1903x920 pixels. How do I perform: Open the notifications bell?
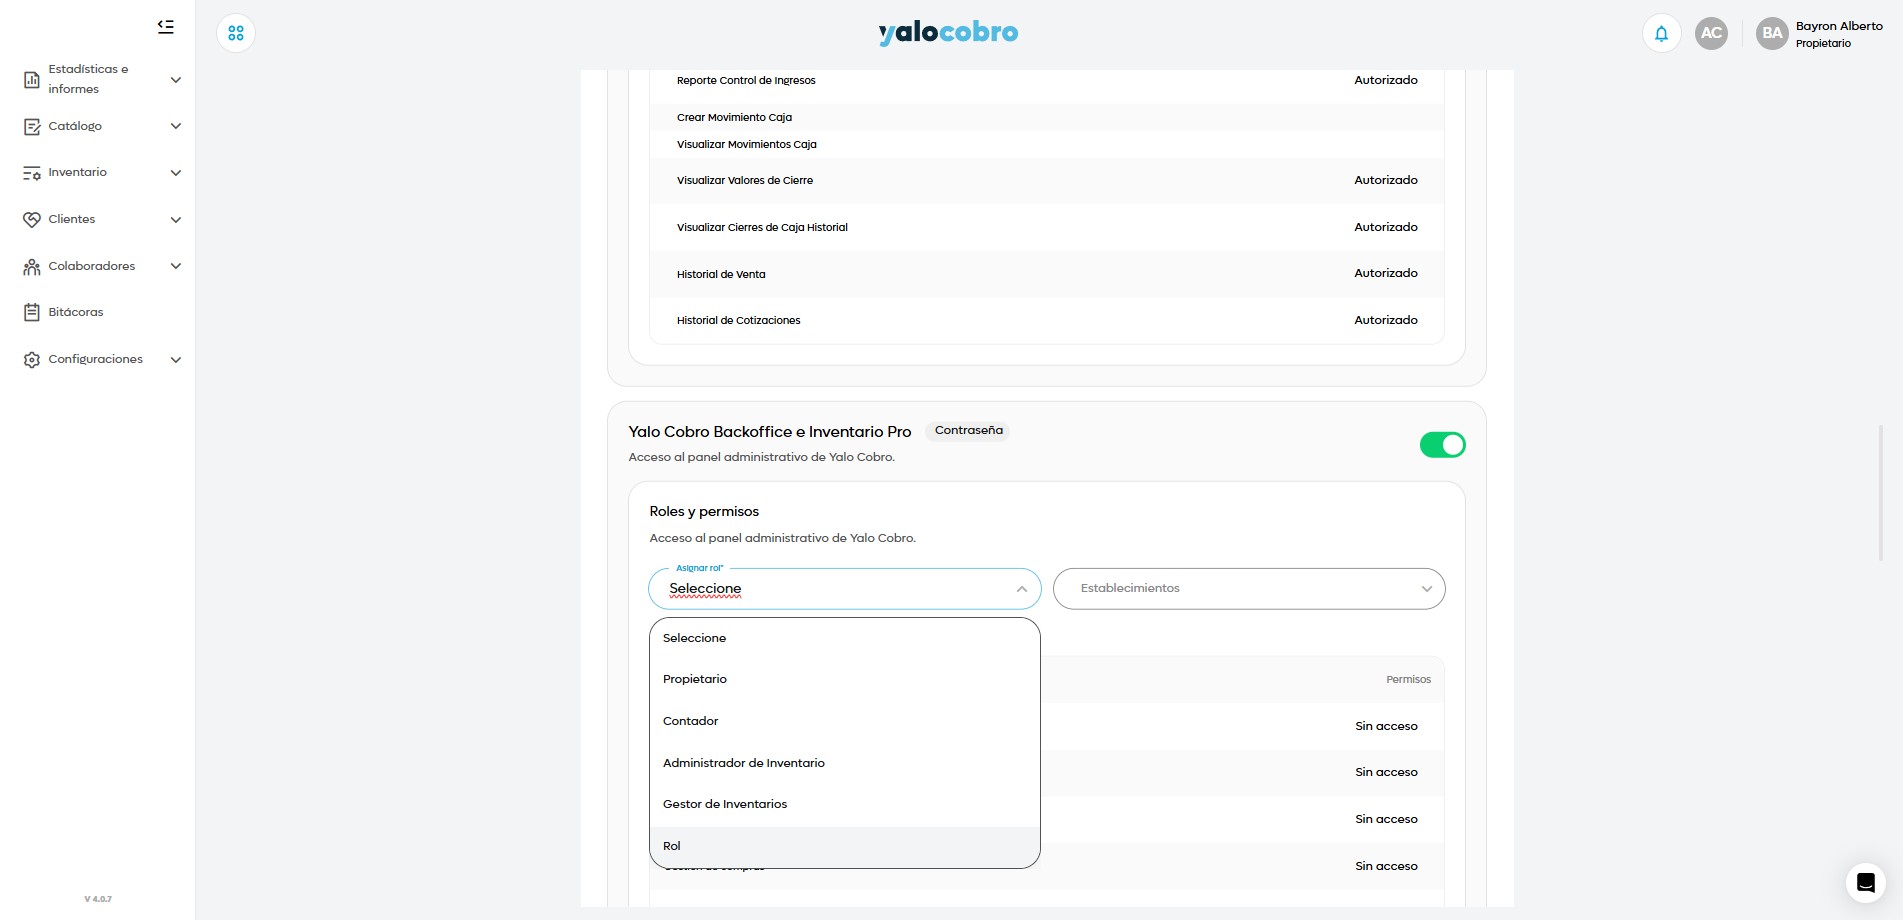(x=1661, y=33)
